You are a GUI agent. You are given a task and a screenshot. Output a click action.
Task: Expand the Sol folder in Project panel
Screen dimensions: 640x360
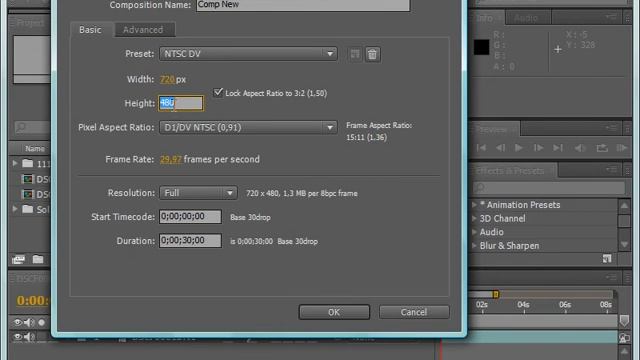pyautogui.click(x=15, y=209)
